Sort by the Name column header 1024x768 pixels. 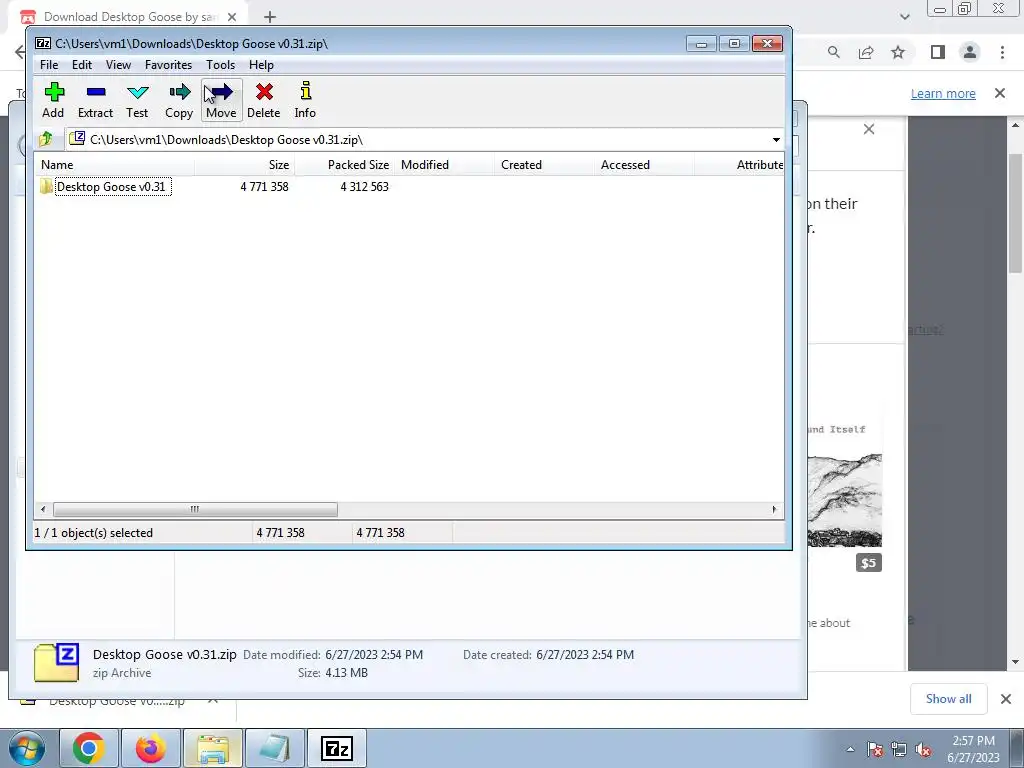114,165
